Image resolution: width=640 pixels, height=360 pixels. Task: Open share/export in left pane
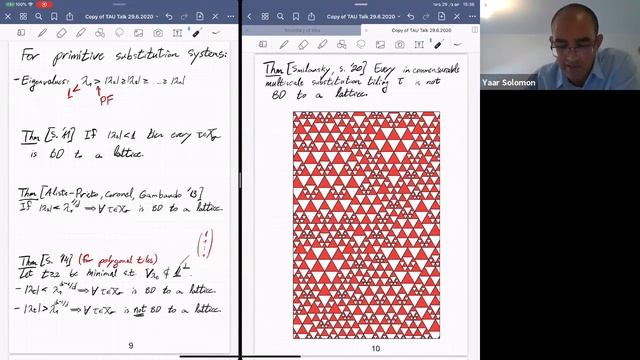click(x=70, y=17)
